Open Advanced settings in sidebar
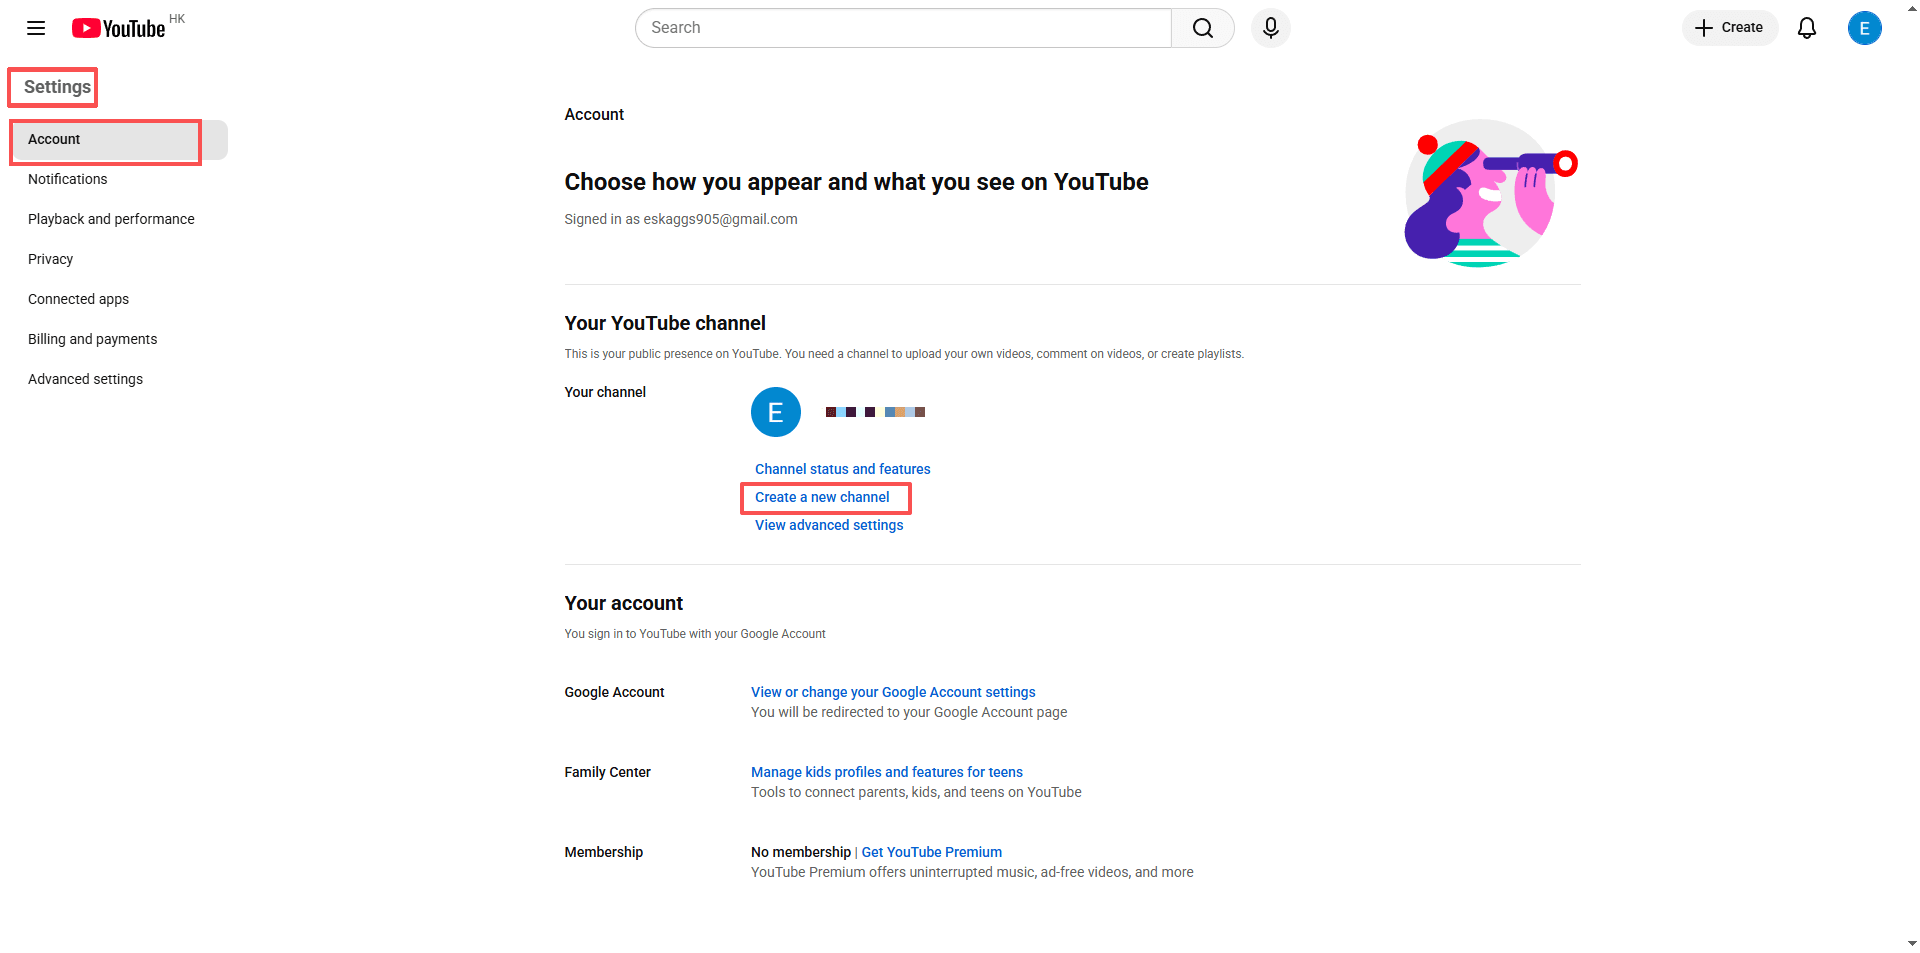The height and width of the screenshot is (953, 1920). pos(119,380)
